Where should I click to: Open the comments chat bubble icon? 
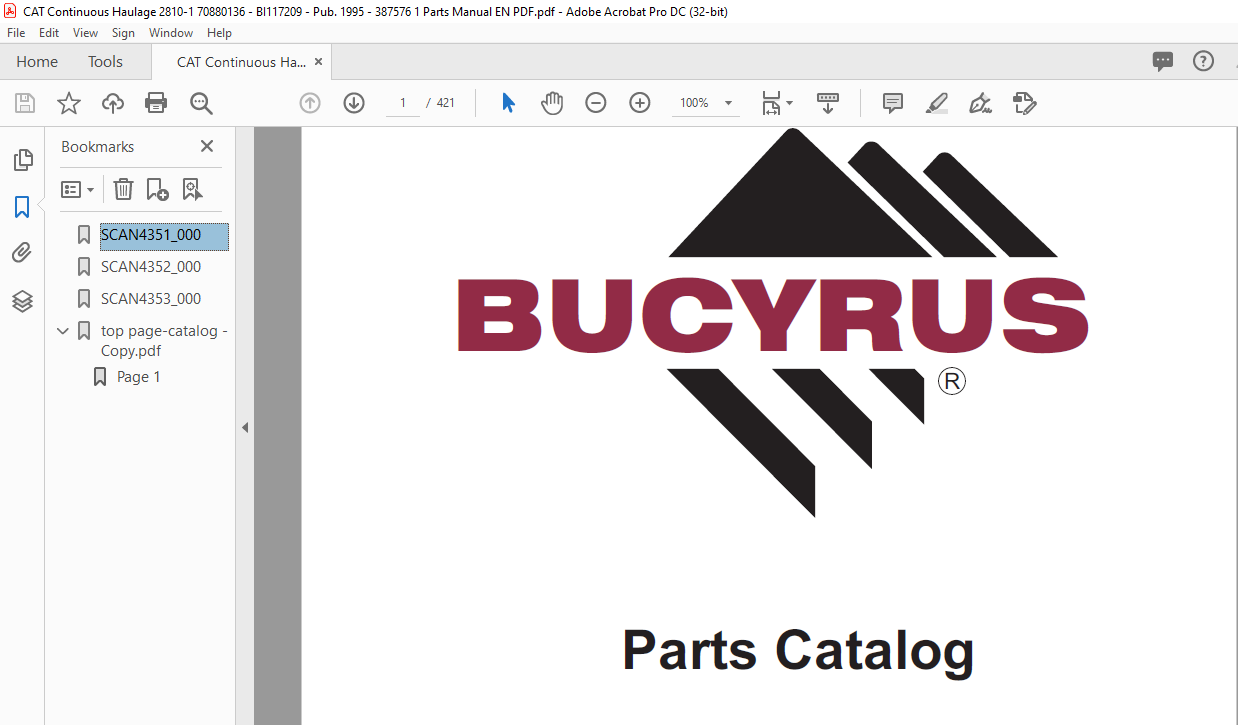[x=1163, y=62]
